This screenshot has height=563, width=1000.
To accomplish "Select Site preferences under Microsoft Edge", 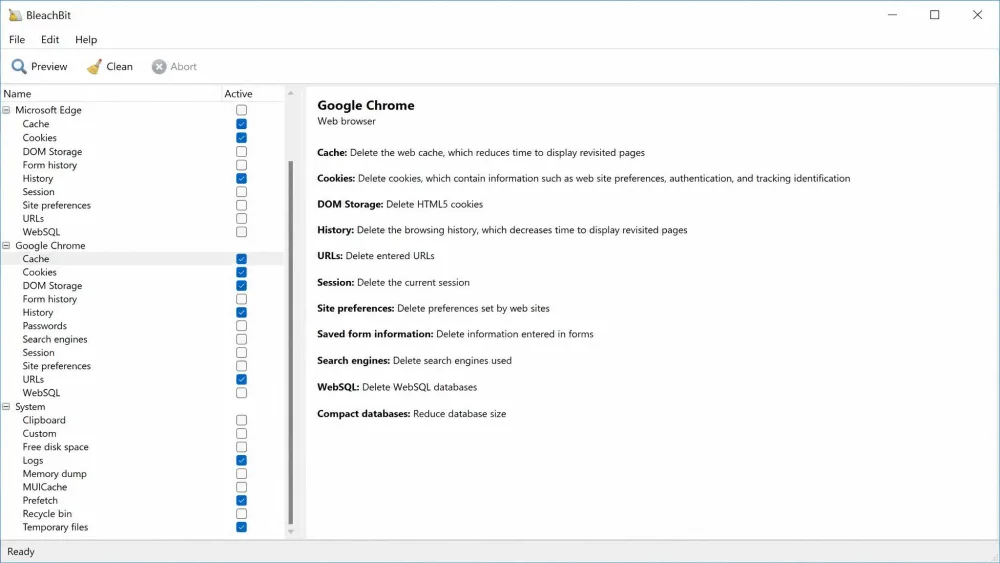I will 57,205.
